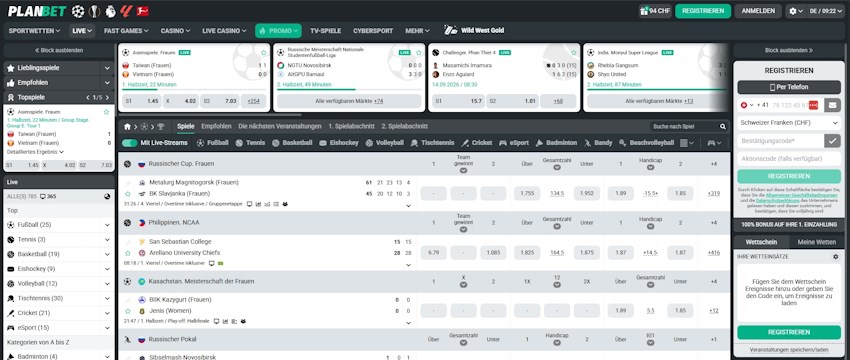This screenshot has height=360, width=850.
Task: Switch to 2. Spielabschnitt tab
Action: pyautogui.click(x=404, y=126)
